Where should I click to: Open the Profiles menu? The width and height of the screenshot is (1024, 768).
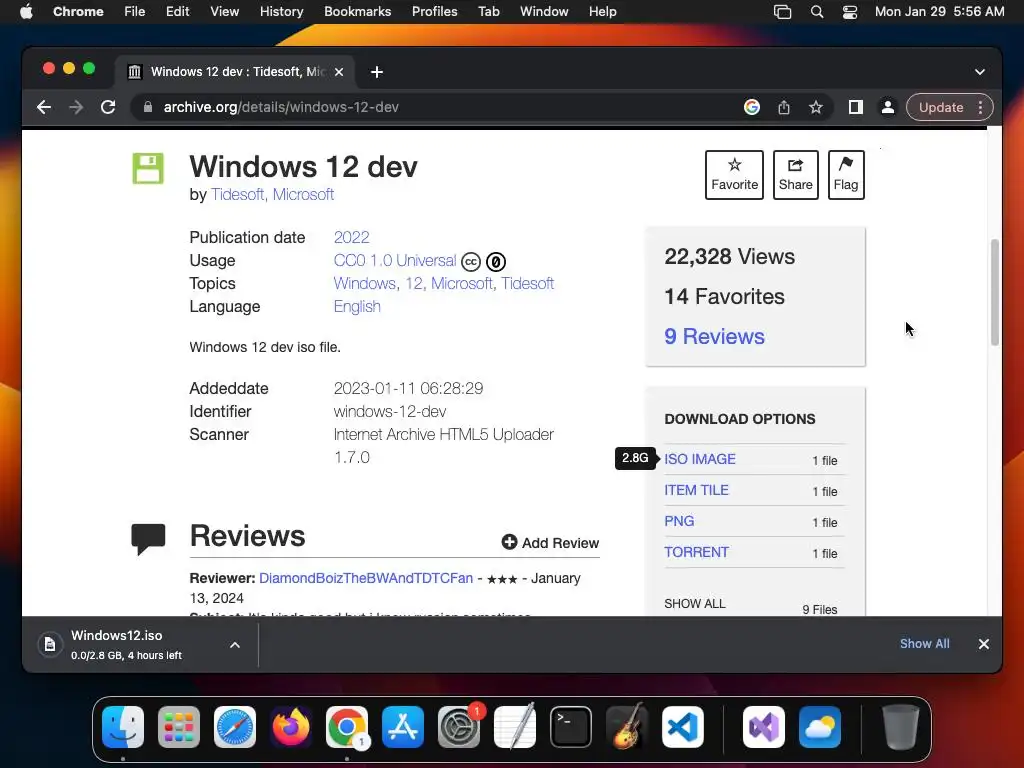tap(434, 12)
